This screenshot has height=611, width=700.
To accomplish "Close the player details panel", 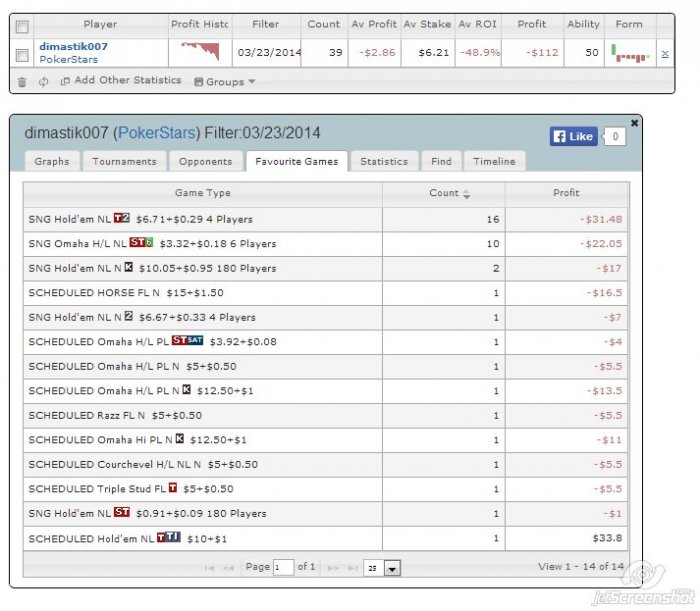I will point(634,122).
